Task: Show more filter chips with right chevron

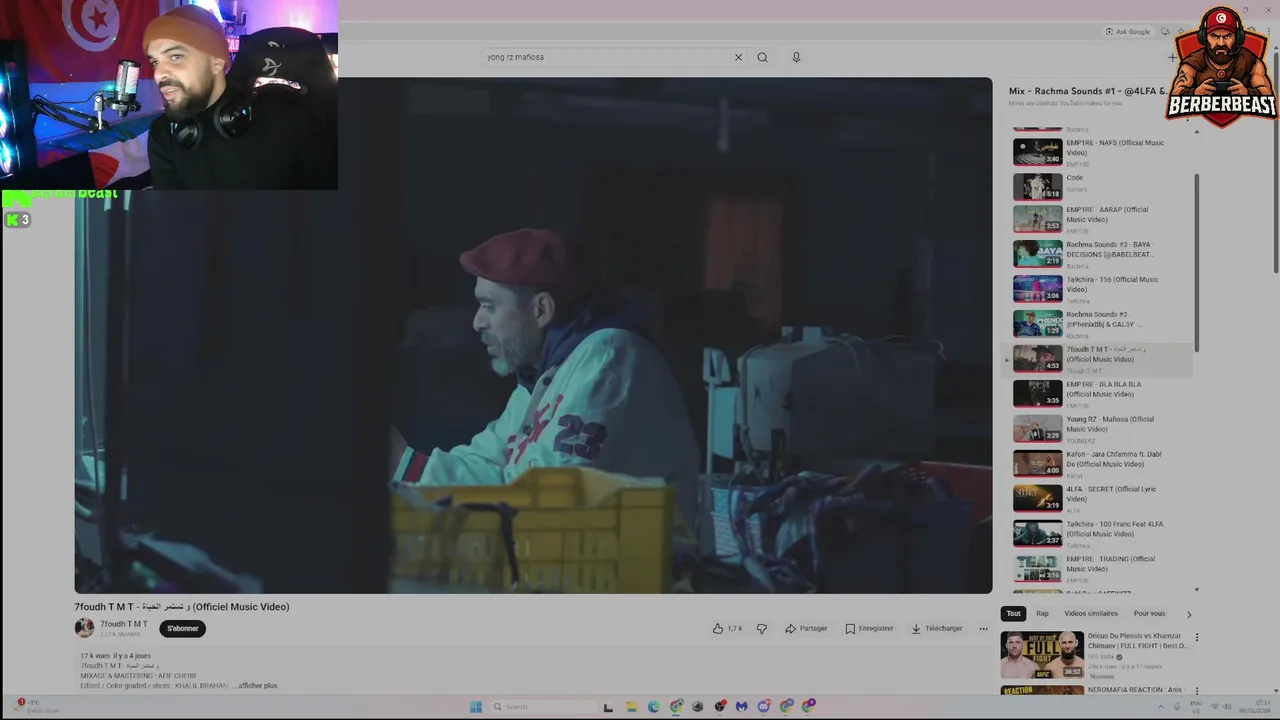Action: (x=1188, y=614)
